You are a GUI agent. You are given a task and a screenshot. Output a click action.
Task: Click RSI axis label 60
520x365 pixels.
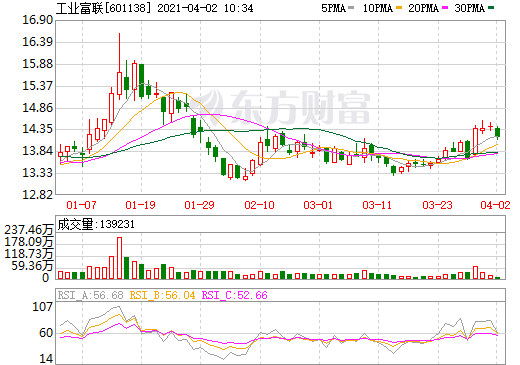tap(46, 333)
